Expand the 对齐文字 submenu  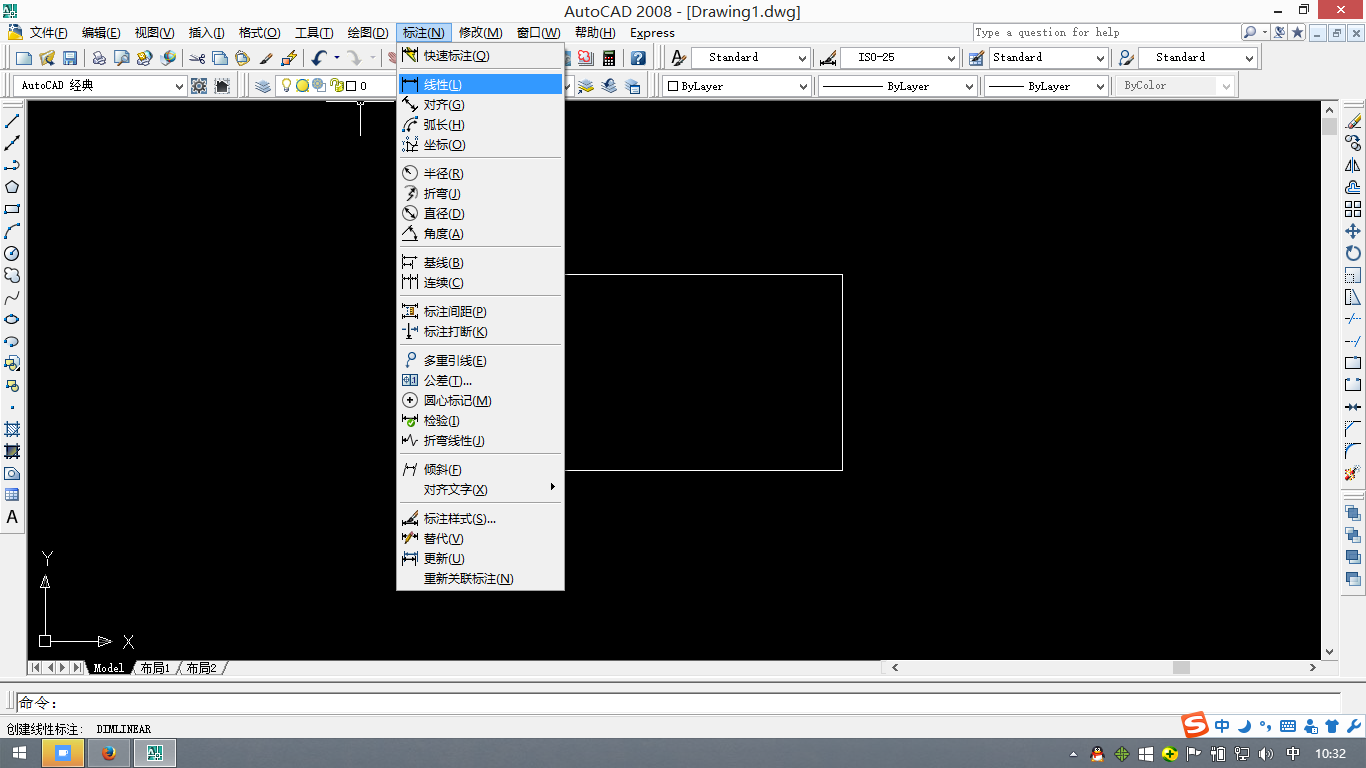click(x=481, y=490)
